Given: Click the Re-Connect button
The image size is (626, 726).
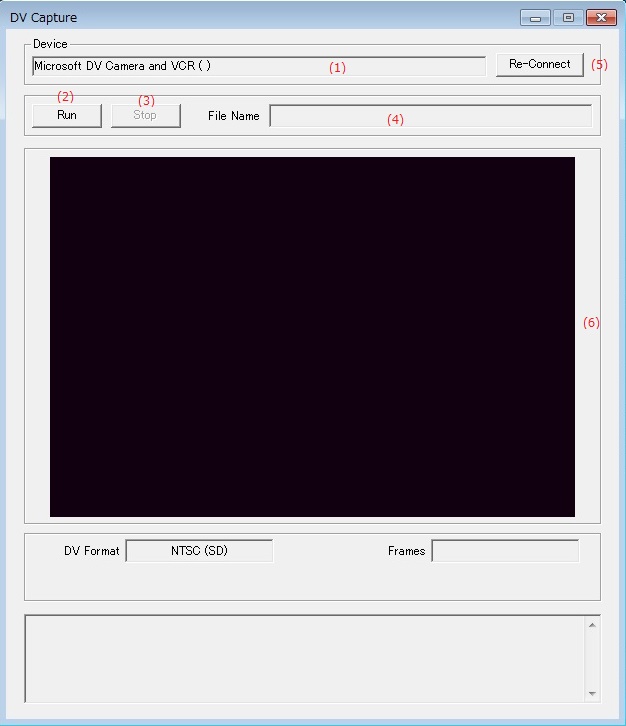Looking at the screenshot, I should (539, 64).
